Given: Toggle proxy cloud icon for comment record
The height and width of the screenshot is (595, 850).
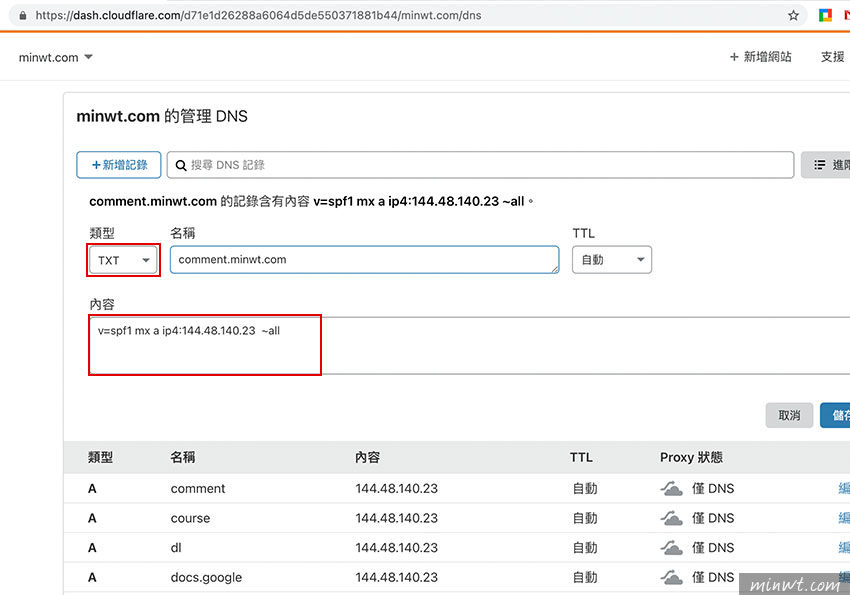Looking at the screenshot, I should click(x=671, y=489).
